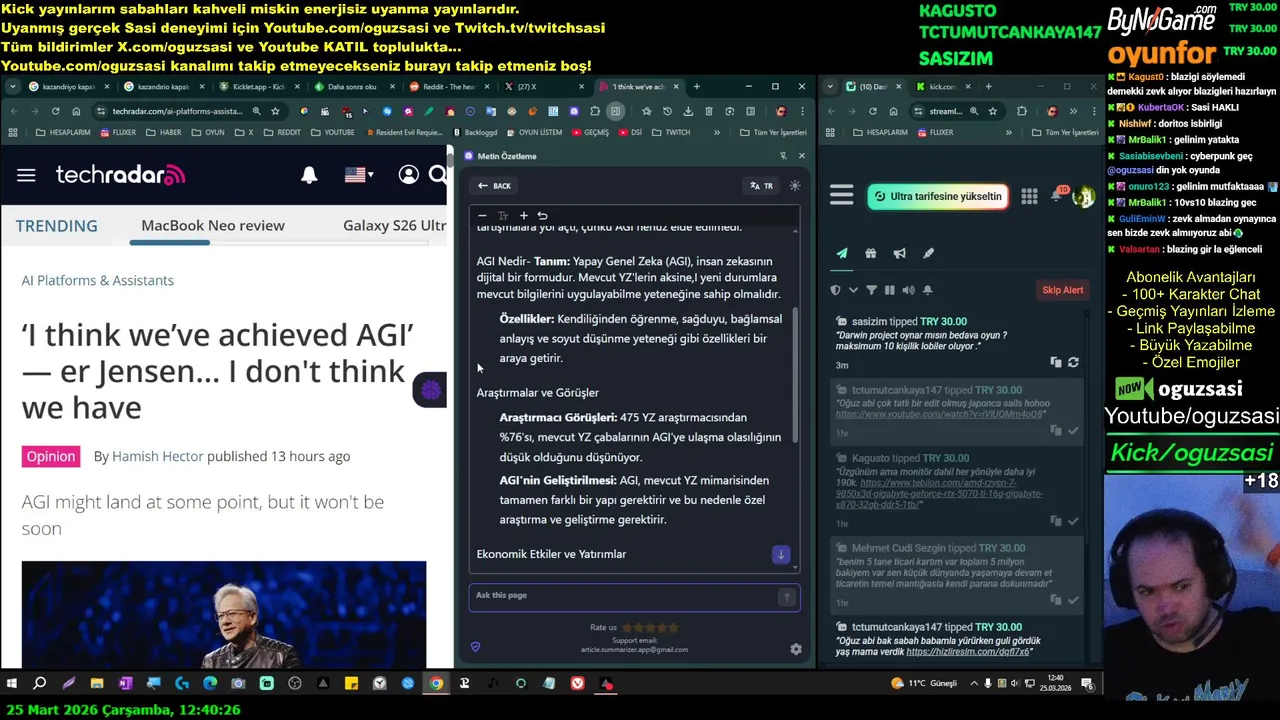Open the summarizer settings gear
This screenshot has height=720, width=1280.
pyautogui.click(x=796, y=649)
